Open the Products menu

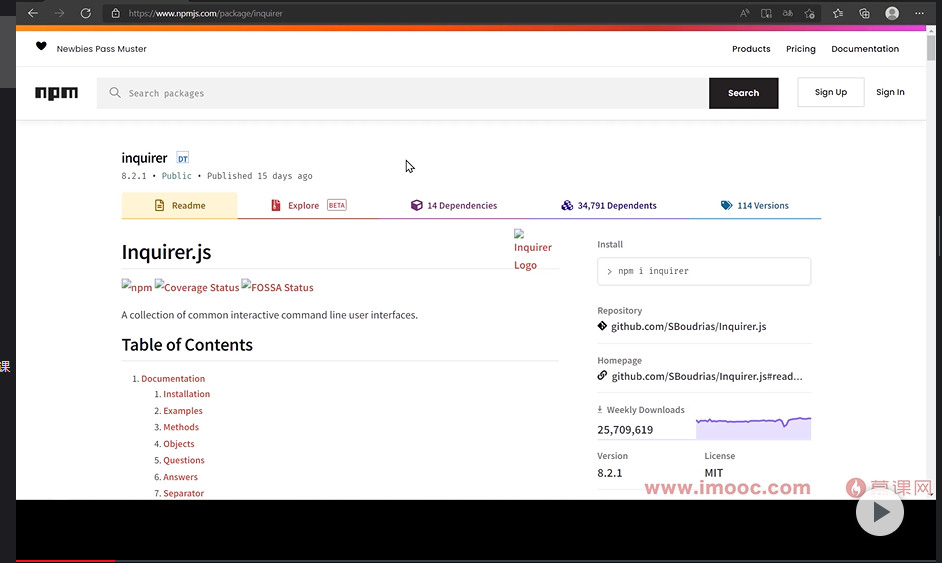751,49
